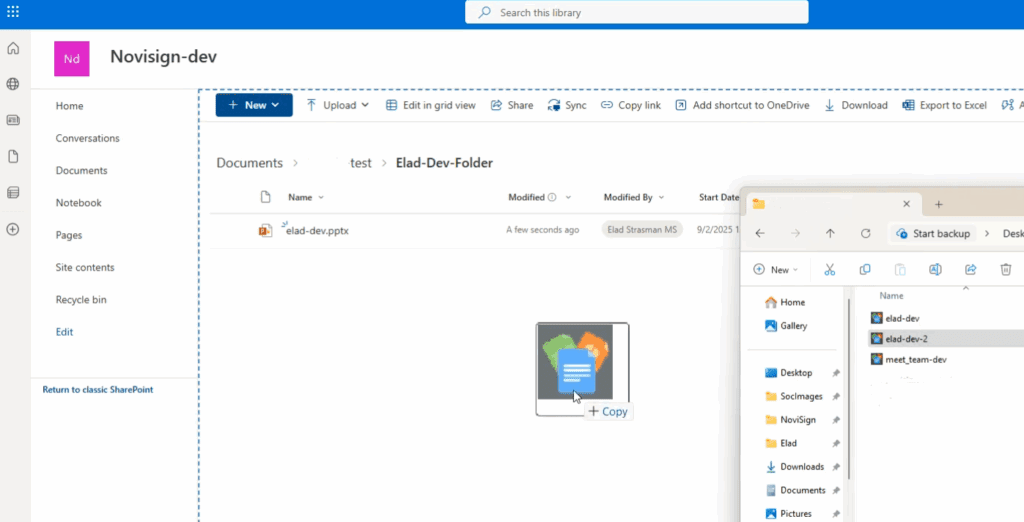Image resolution: width=1024 pixels, height=522 pixels.
Task: Open Conversations in site navigation
Action: tap(88, 139)
